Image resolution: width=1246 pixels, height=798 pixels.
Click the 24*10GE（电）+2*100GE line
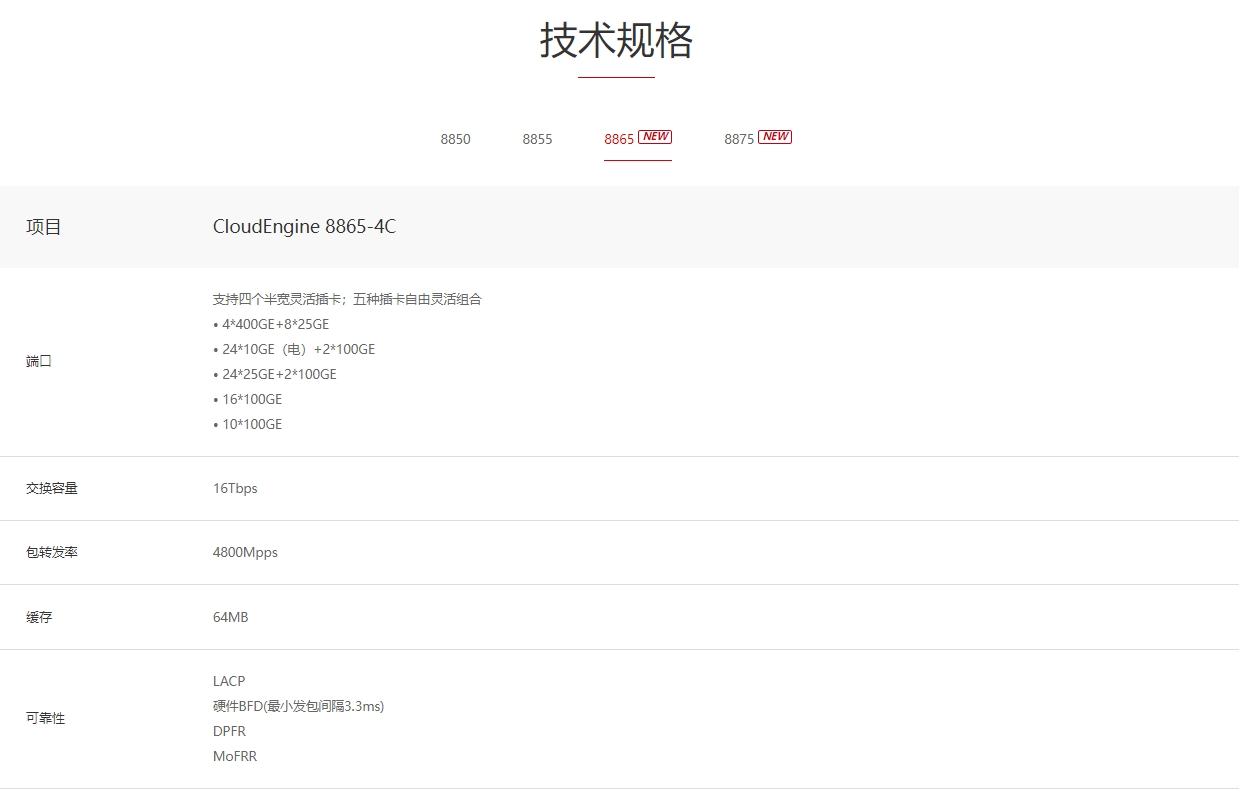pos(294,349)
